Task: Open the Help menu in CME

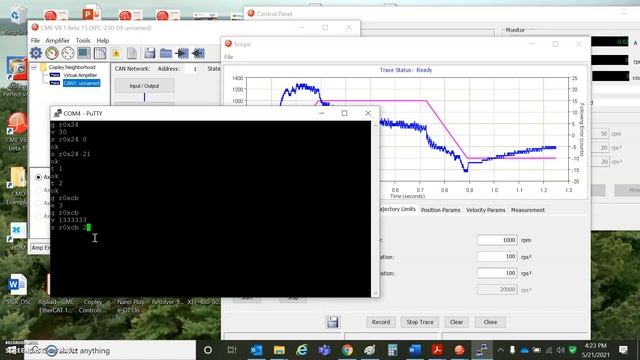Action: [102, 40]
